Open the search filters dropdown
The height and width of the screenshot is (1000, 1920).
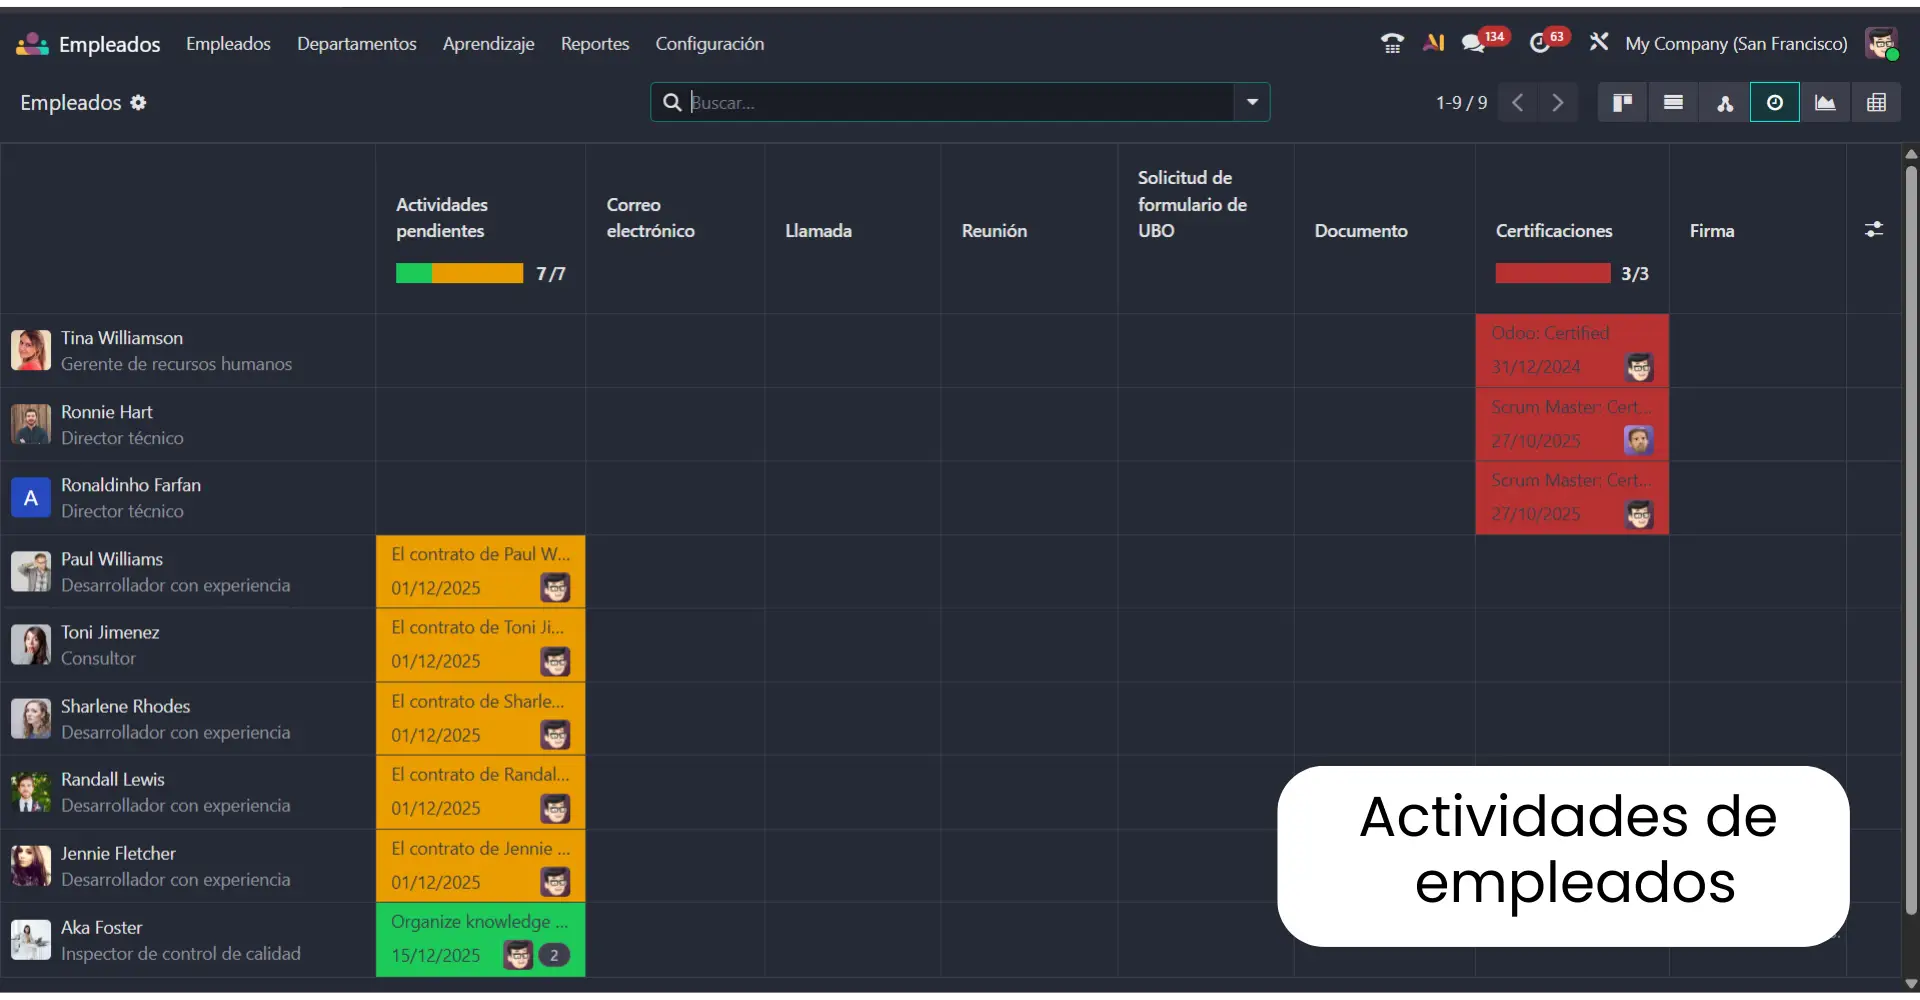point(1252,102)
